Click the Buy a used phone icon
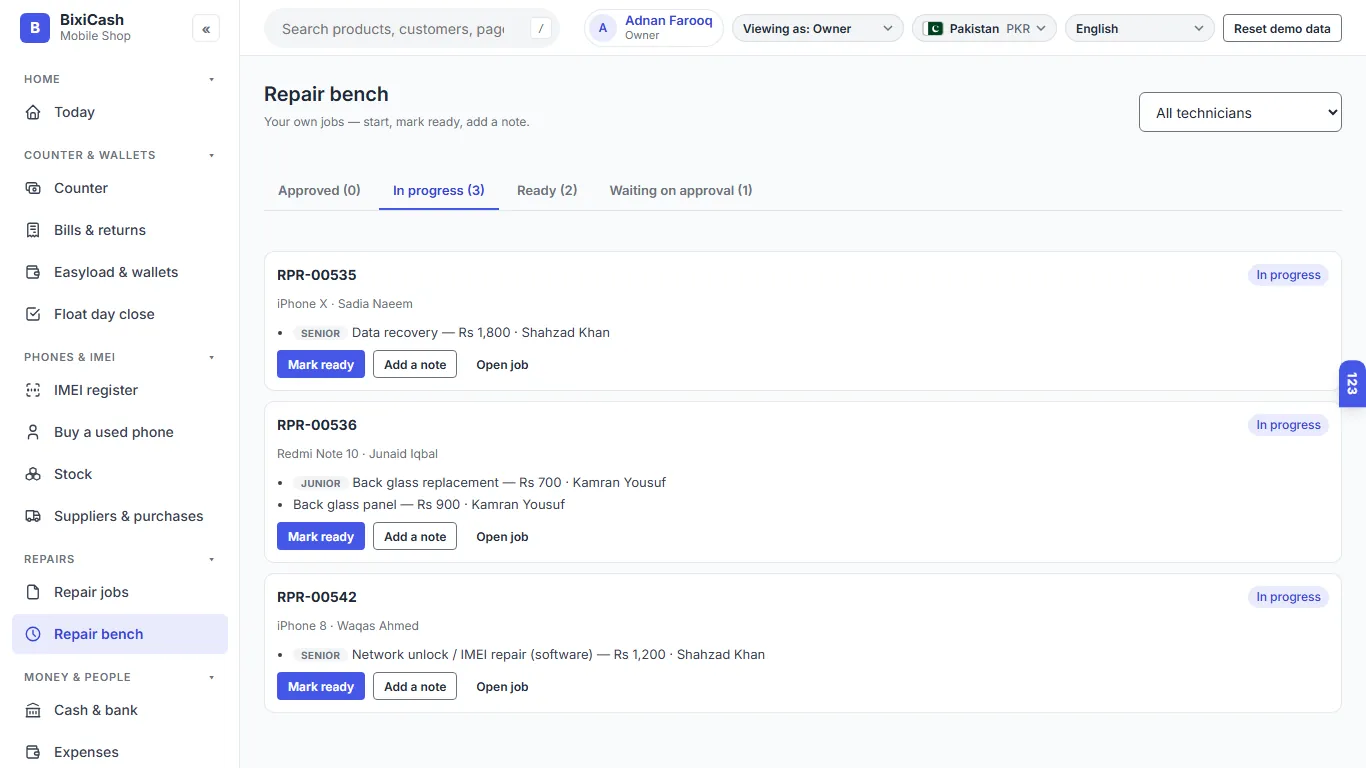Image resolution: width=1366 pixels, height=768 pixels. [x=33, y=432]
